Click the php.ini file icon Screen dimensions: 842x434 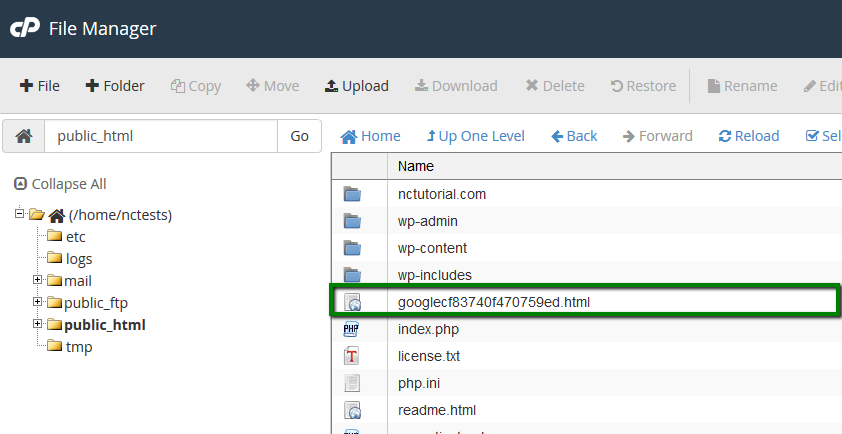coord(352,383)
